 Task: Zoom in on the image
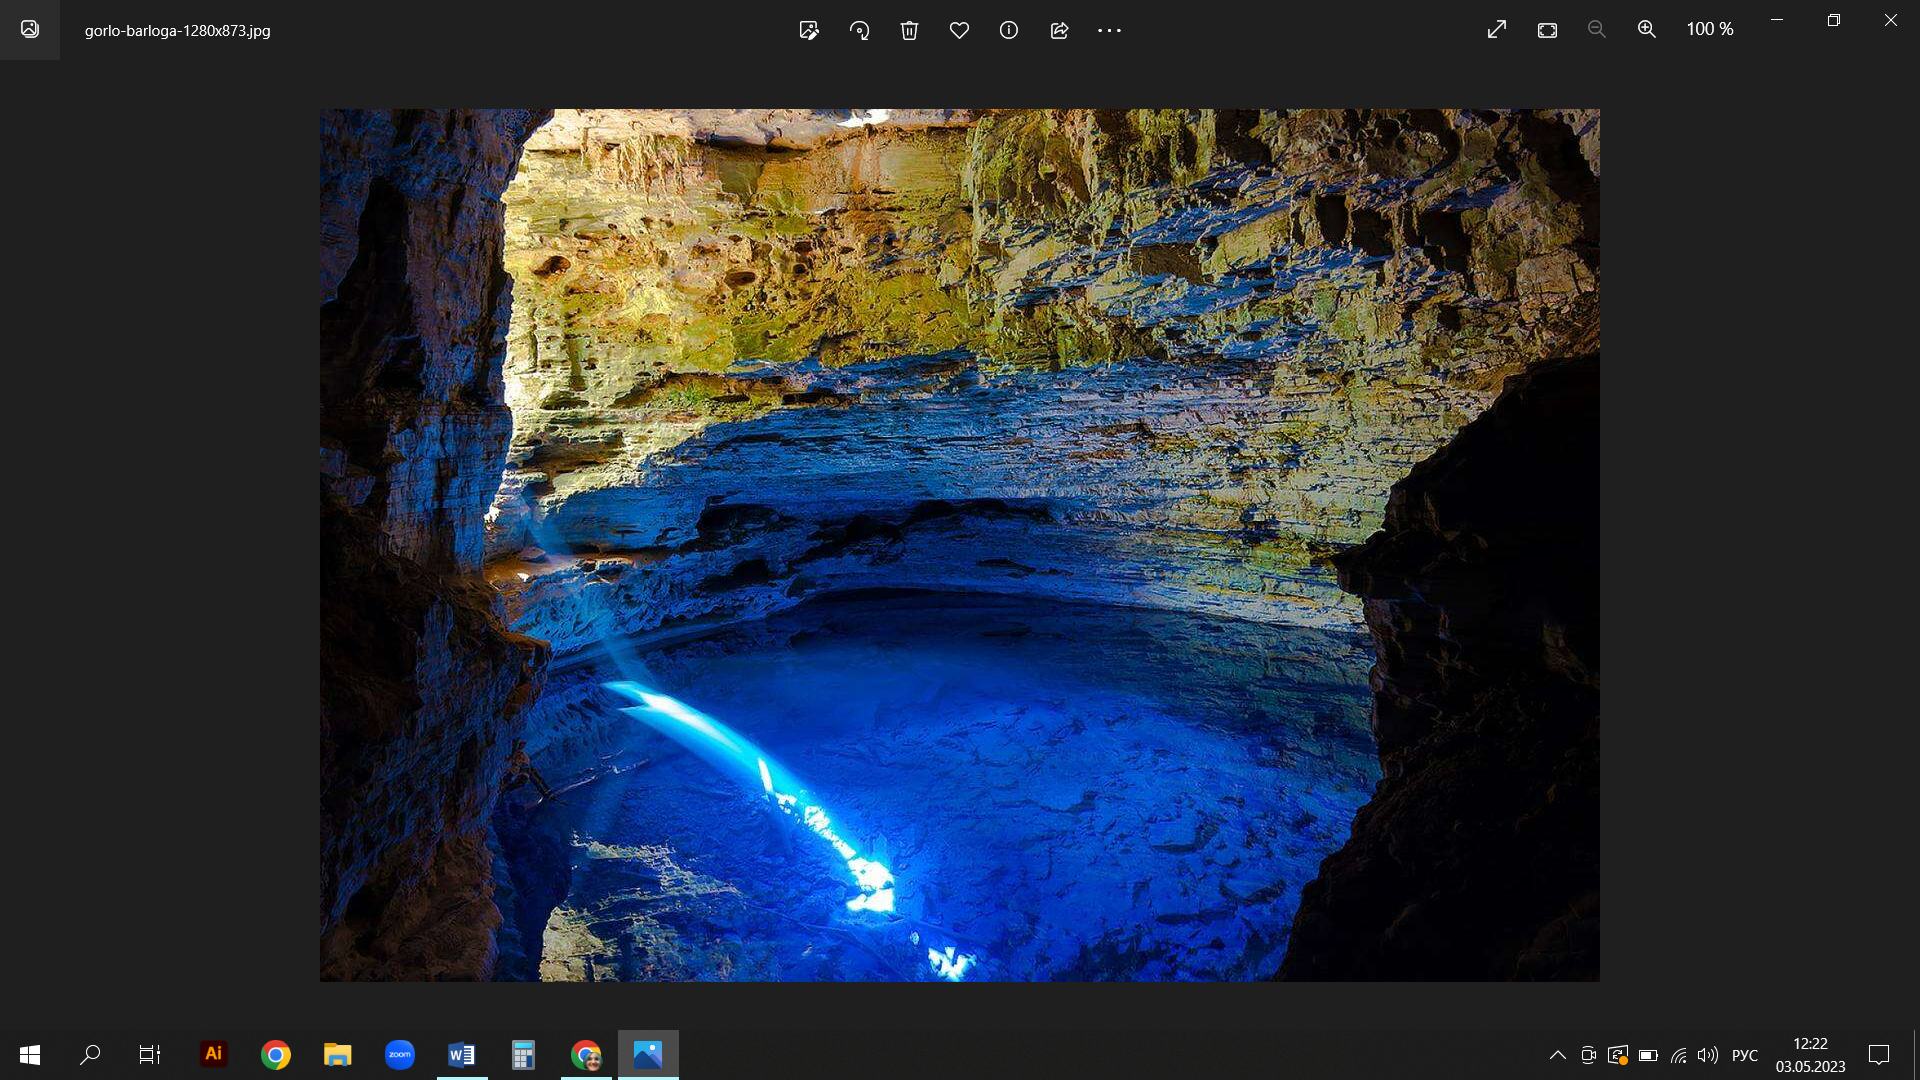click(x=1647, y=30)
